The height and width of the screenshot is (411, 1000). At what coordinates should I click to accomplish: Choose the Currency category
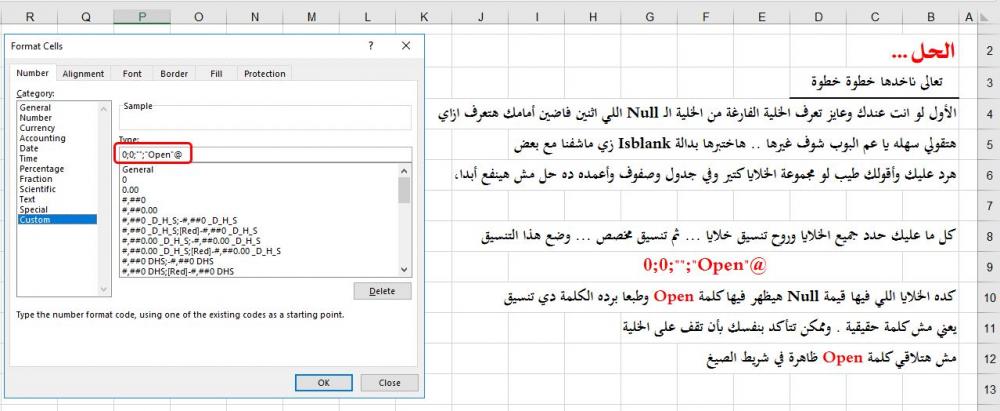click(x=37, y=128)
